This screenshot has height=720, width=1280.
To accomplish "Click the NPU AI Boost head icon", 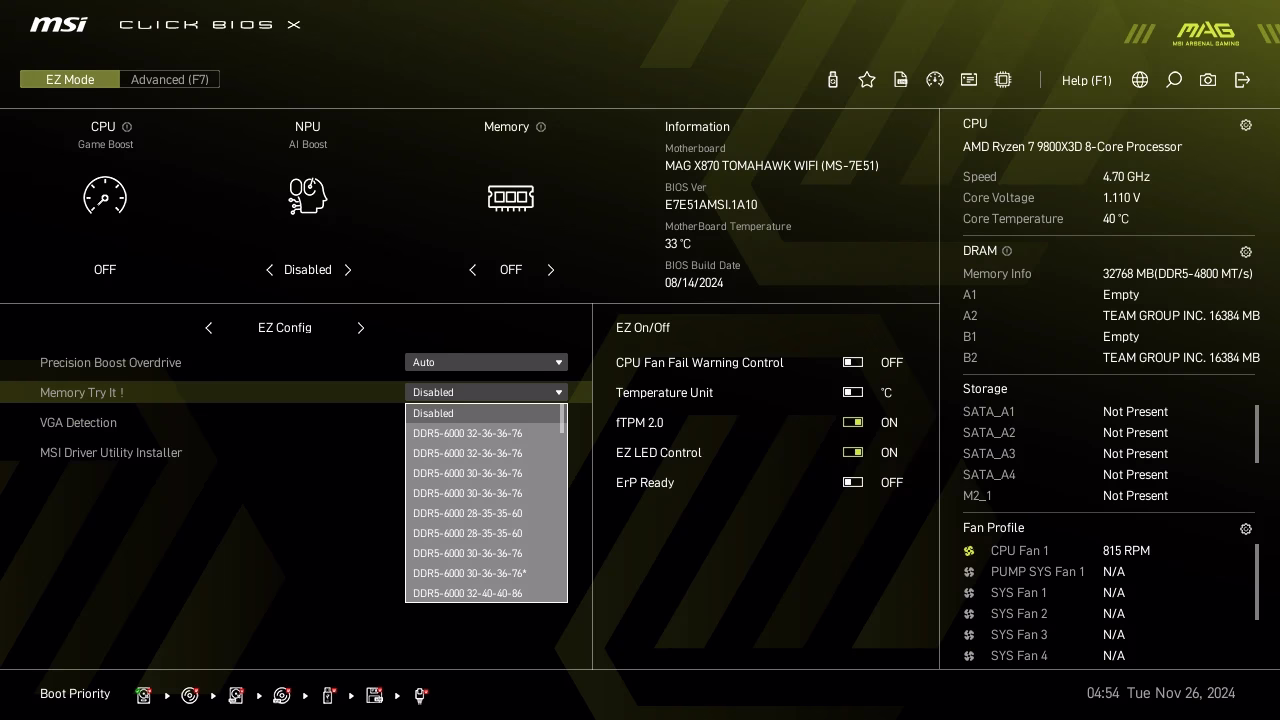I will tap(308, 196).
